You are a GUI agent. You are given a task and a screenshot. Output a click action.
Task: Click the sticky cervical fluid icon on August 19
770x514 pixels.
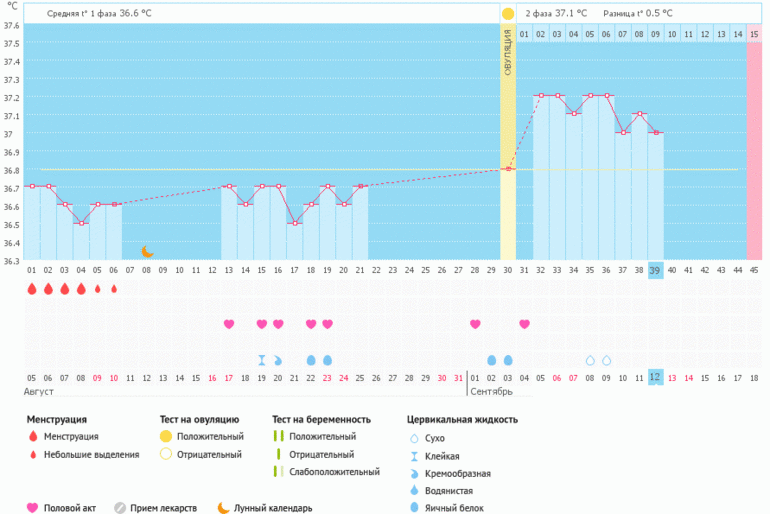click(x=262, y=360)
